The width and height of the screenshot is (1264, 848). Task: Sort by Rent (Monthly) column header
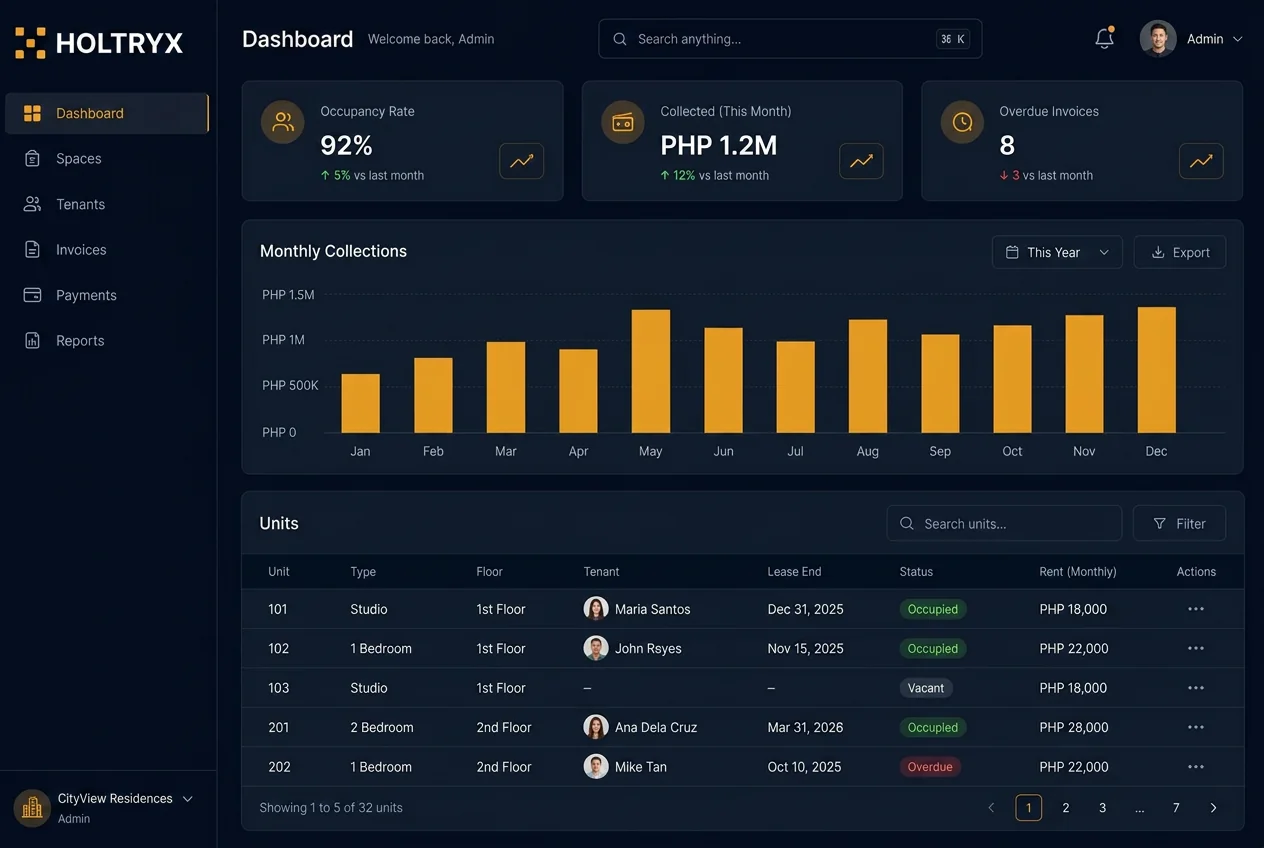(x=1078, y=572)
